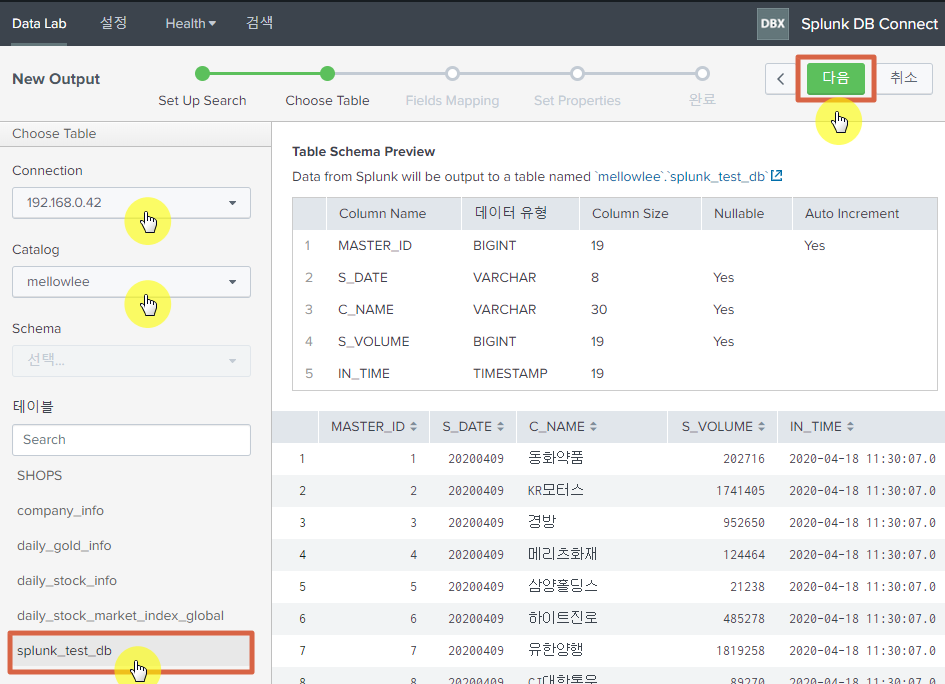Switch to the Data Lab tab
This screenshot has width=945, height=684.
(x=39, y=24)
